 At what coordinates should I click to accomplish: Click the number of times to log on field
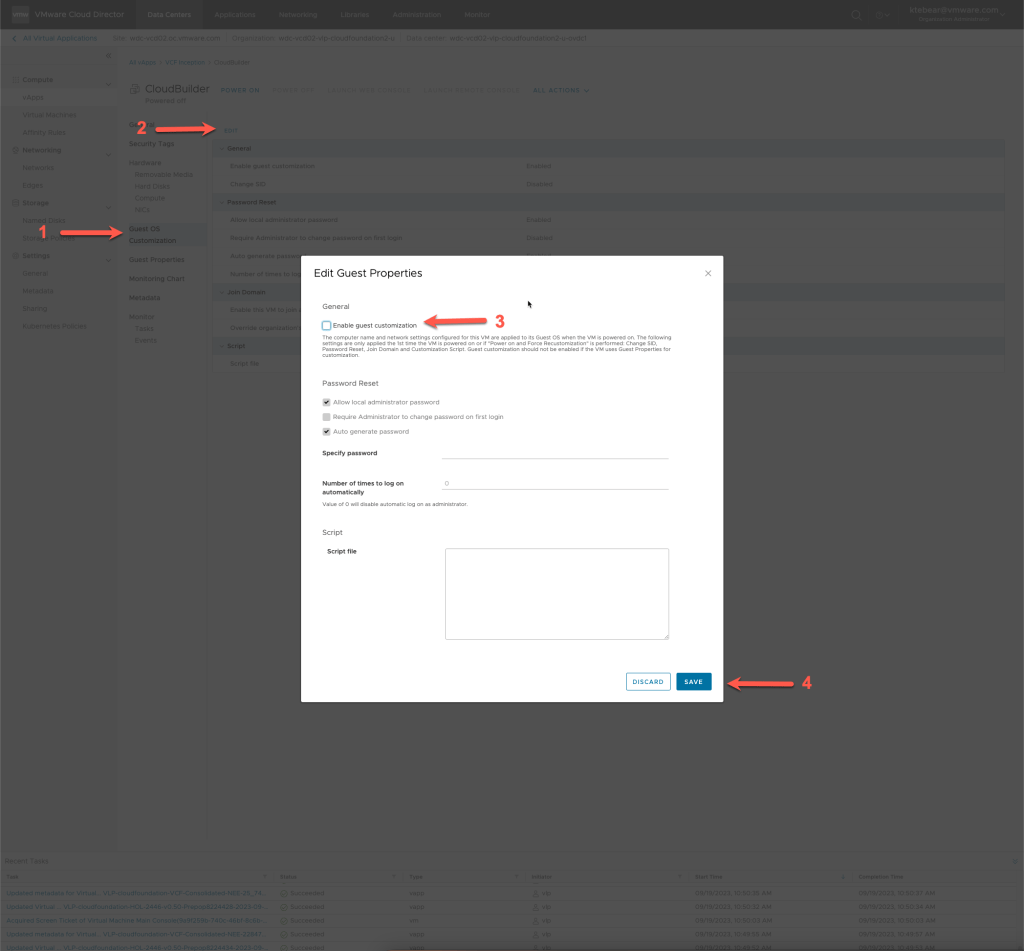click(x=555, y=483)
